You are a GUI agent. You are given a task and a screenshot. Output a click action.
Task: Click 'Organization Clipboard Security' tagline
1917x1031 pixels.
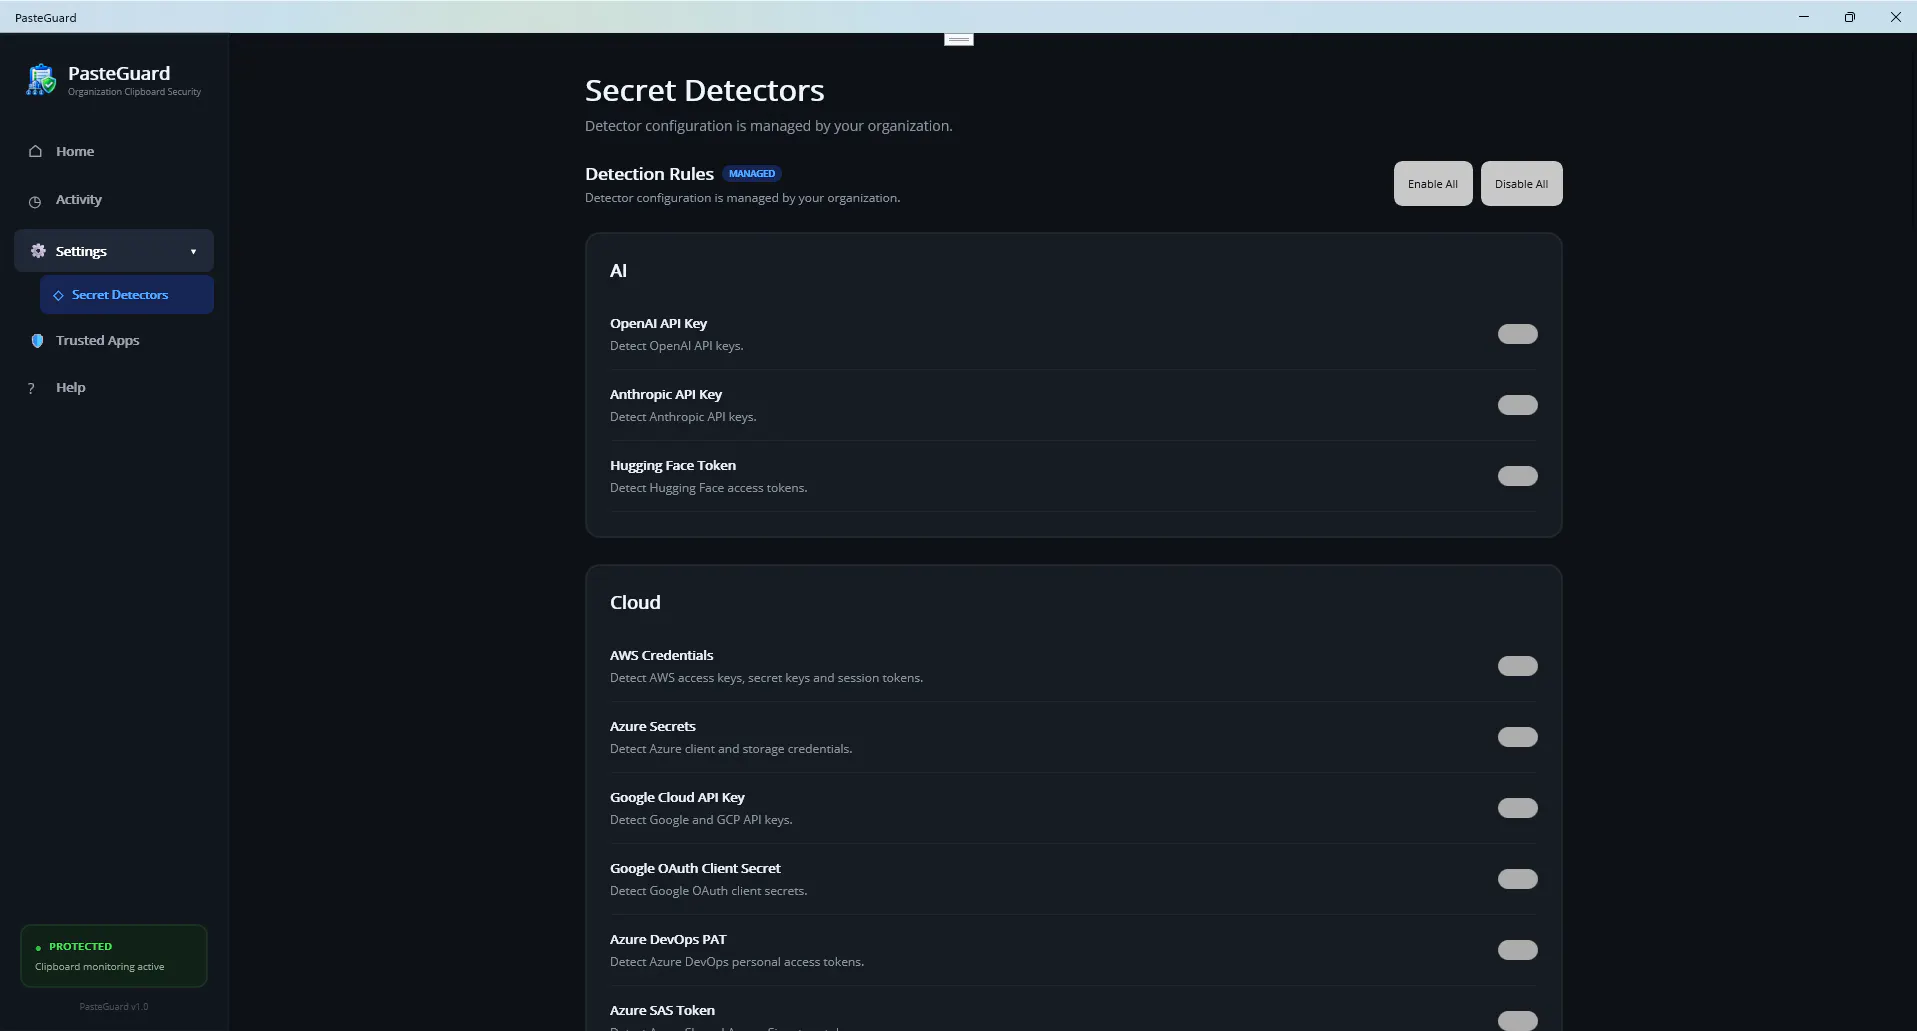[134, 92]
